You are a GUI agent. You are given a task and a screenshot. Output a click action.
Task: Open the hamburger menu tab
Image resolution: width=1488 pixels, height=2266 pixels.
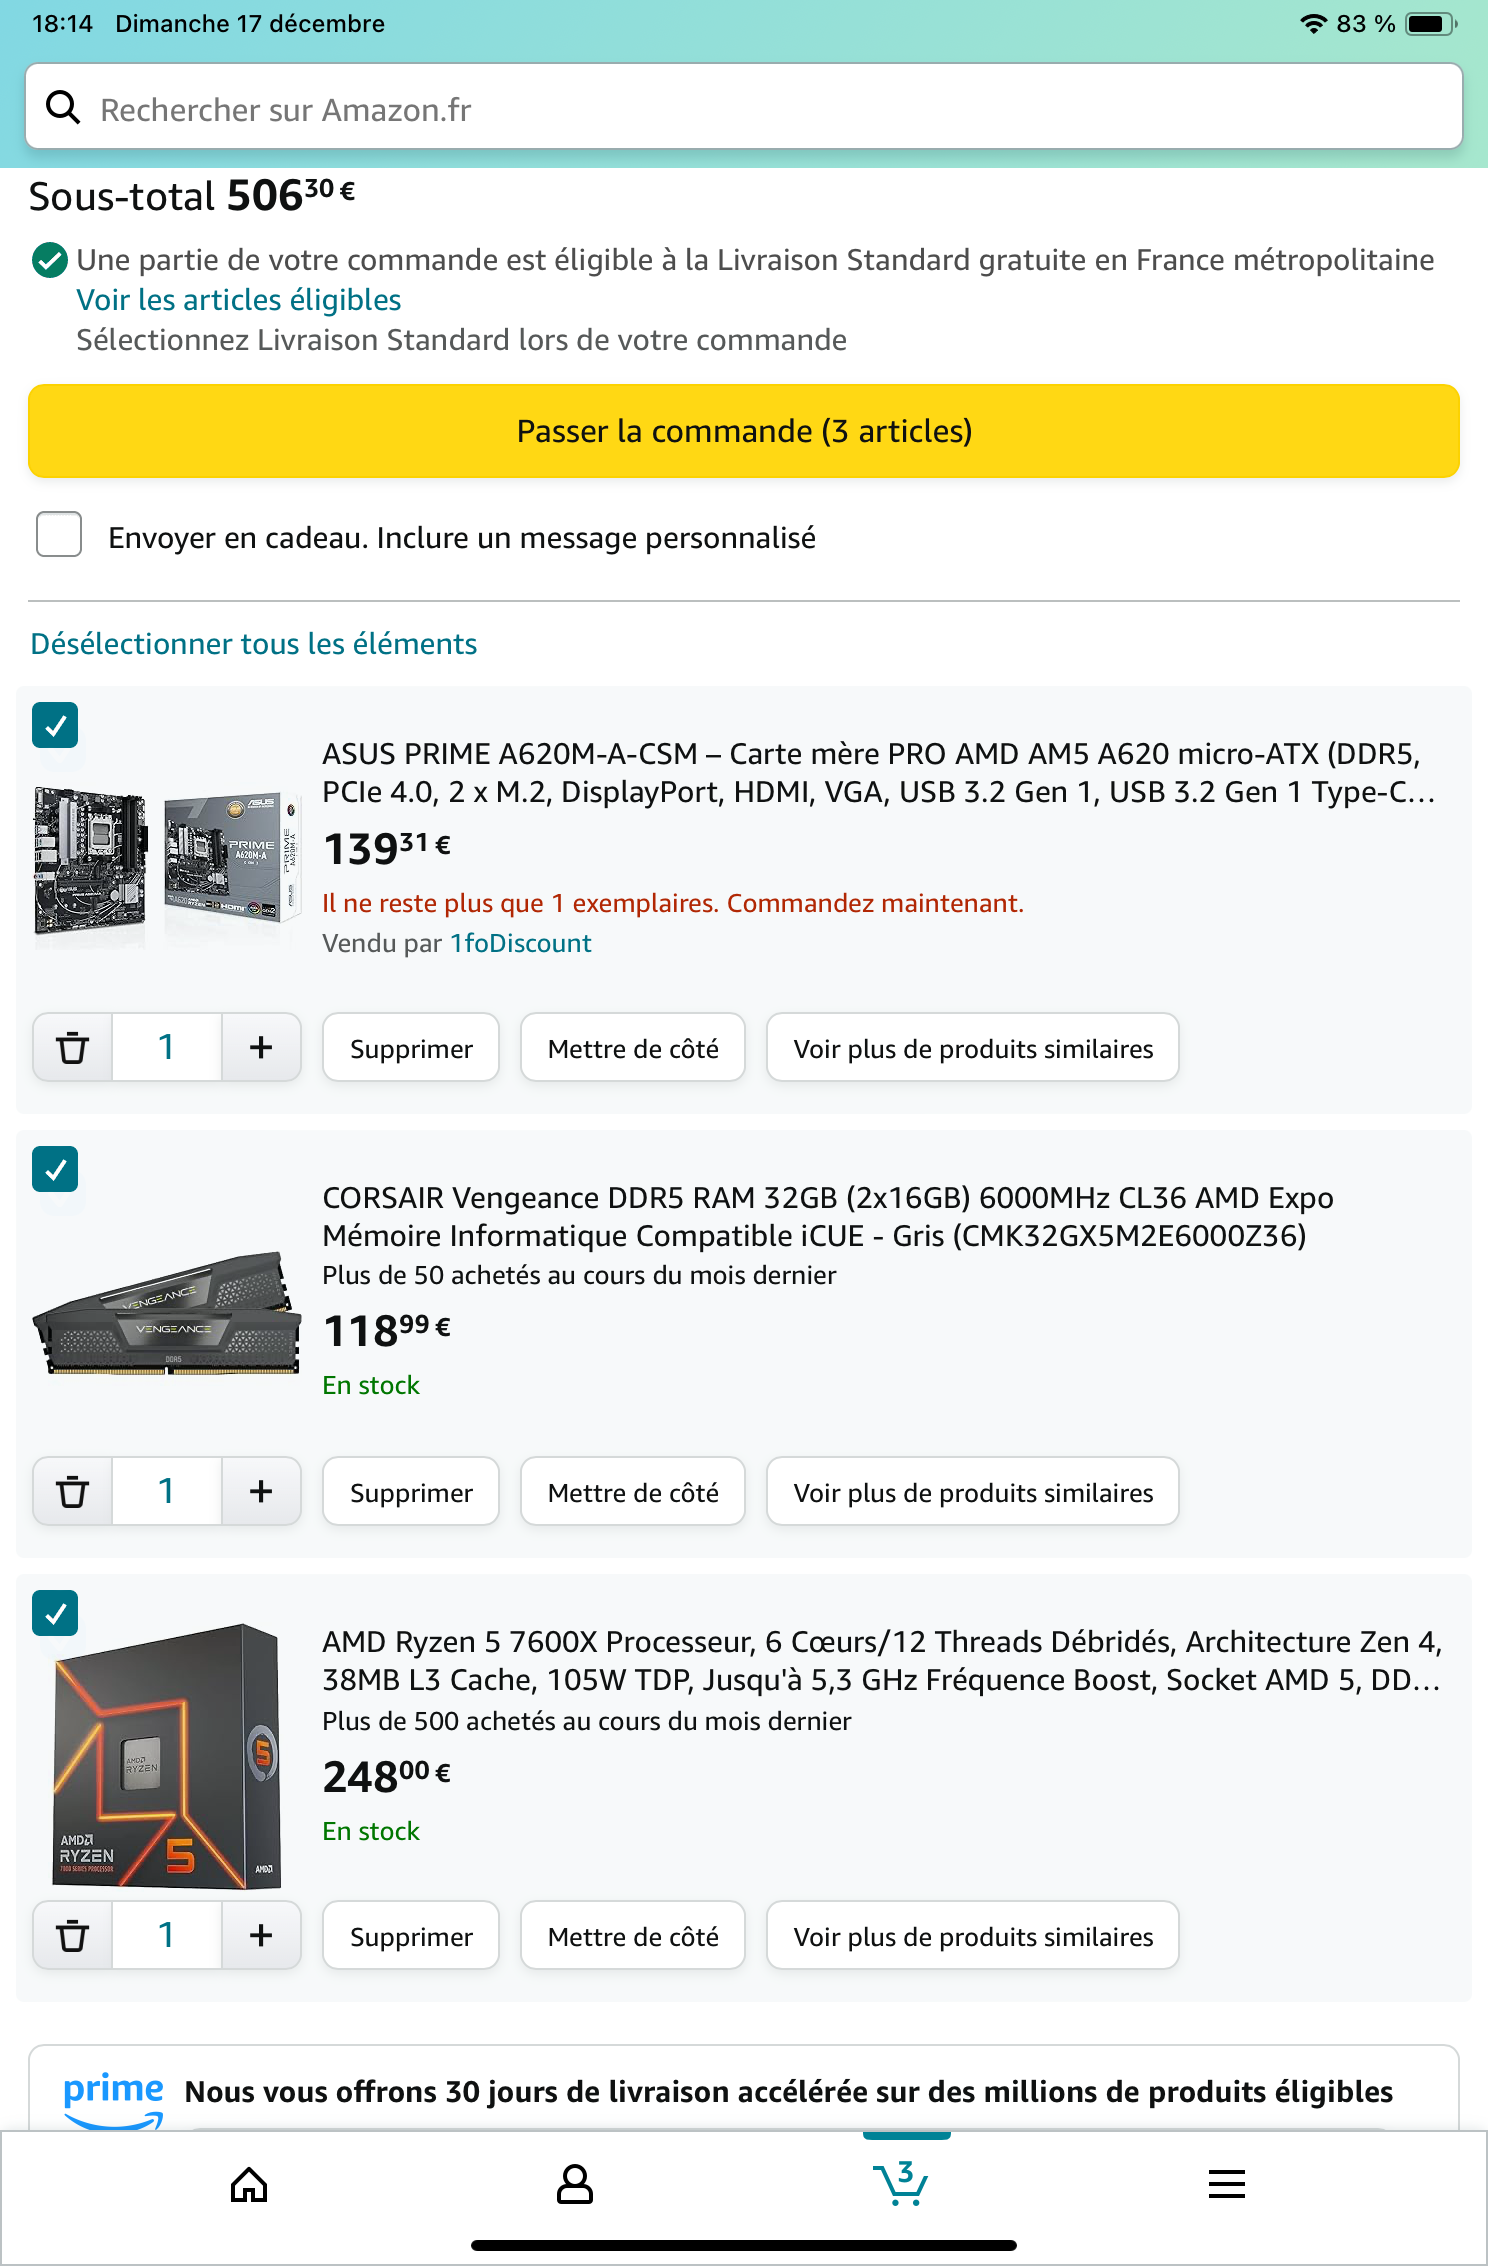tap(1227, 2185)
